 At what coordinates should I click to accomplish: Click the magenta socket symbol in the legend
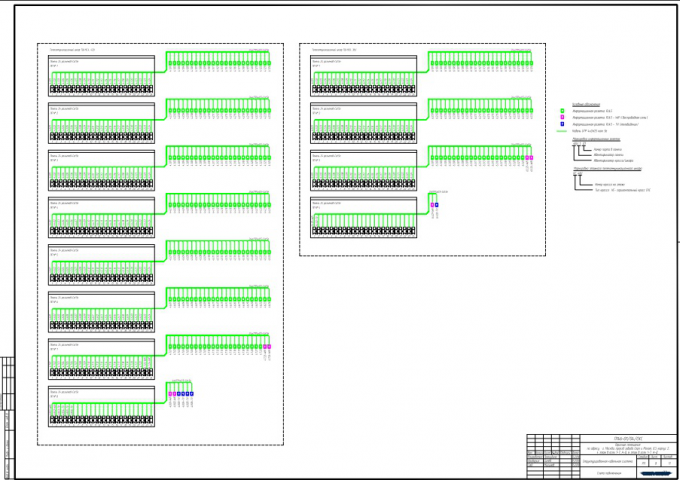[x=562, y=118]
